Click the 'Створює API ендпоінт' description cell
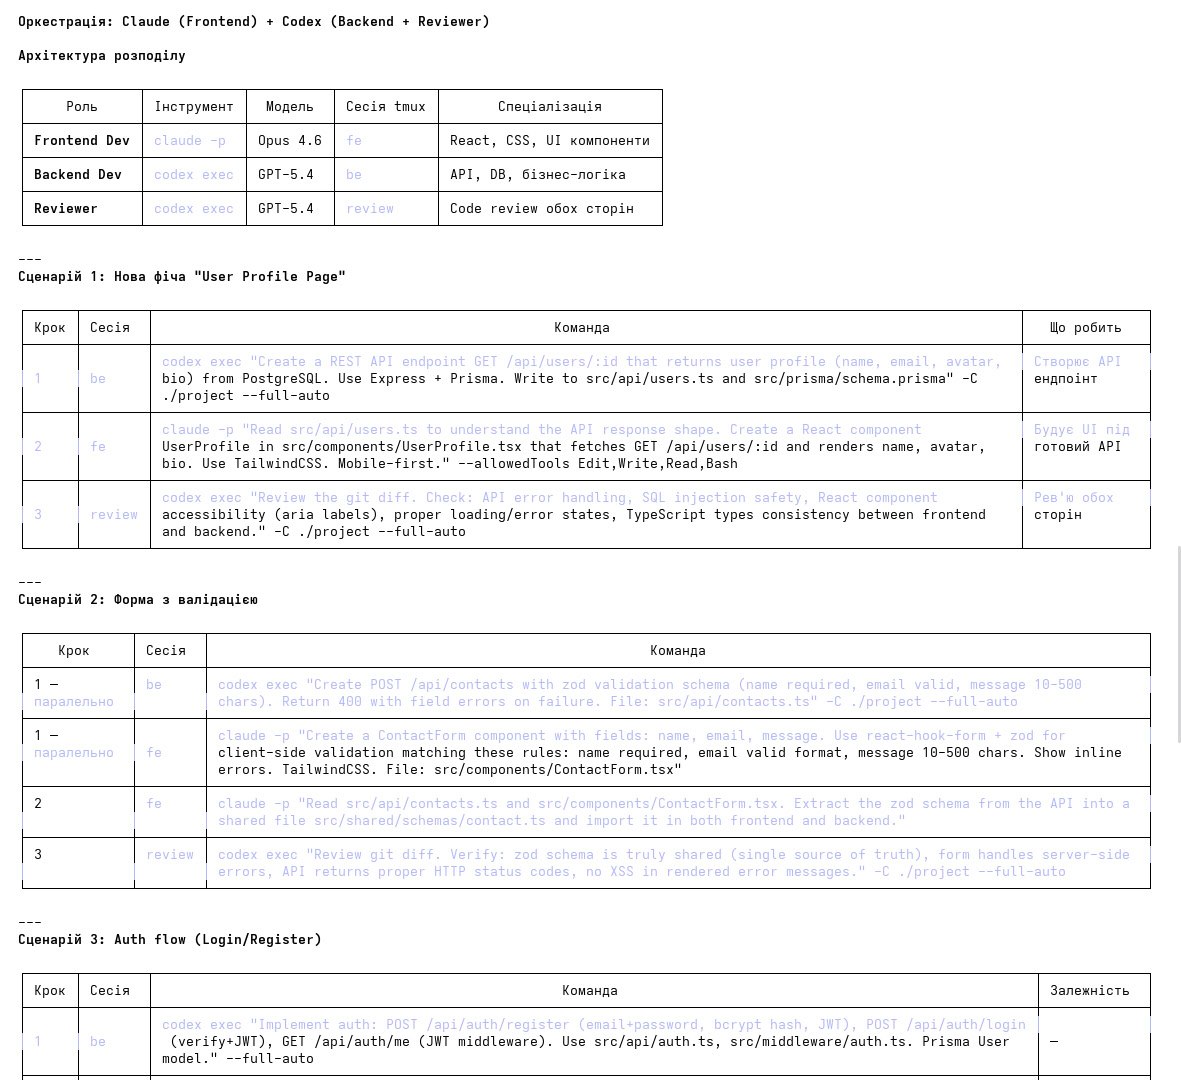Viewport: 1181px width, 1080px height. click(1077, 370)
